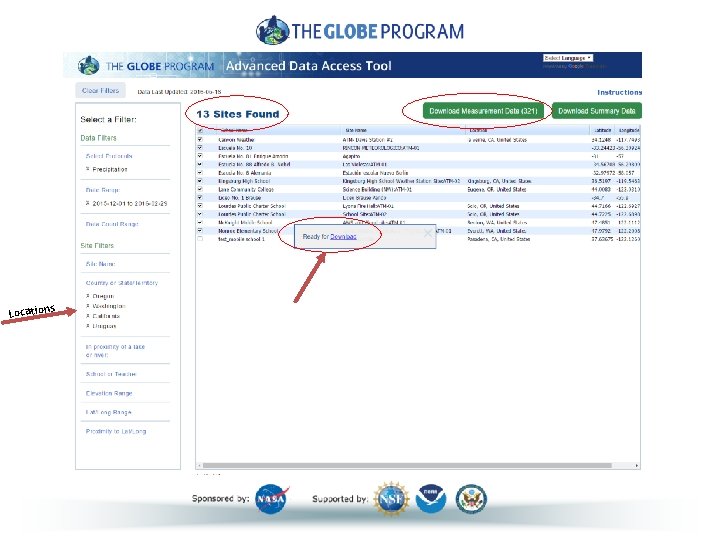Screen dimensions: 720x540
Task: Sort by the Latitude column header
Action: point(602,130)
